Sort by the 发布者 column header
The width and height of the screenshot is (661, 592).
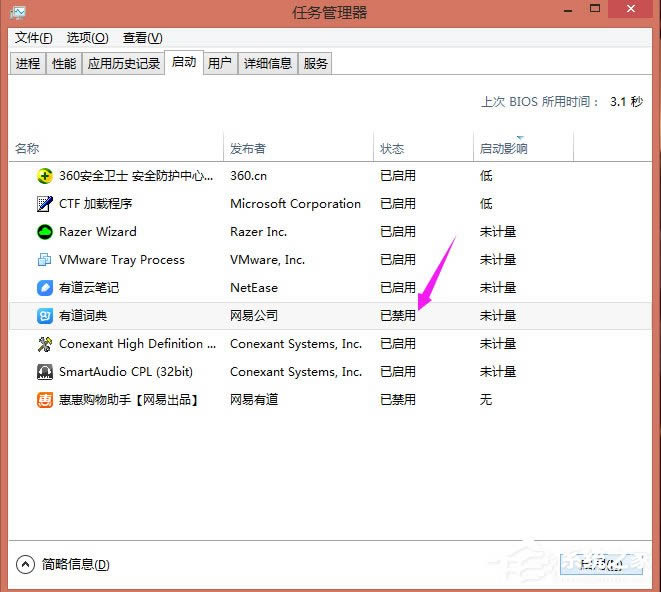coord(298,148)
